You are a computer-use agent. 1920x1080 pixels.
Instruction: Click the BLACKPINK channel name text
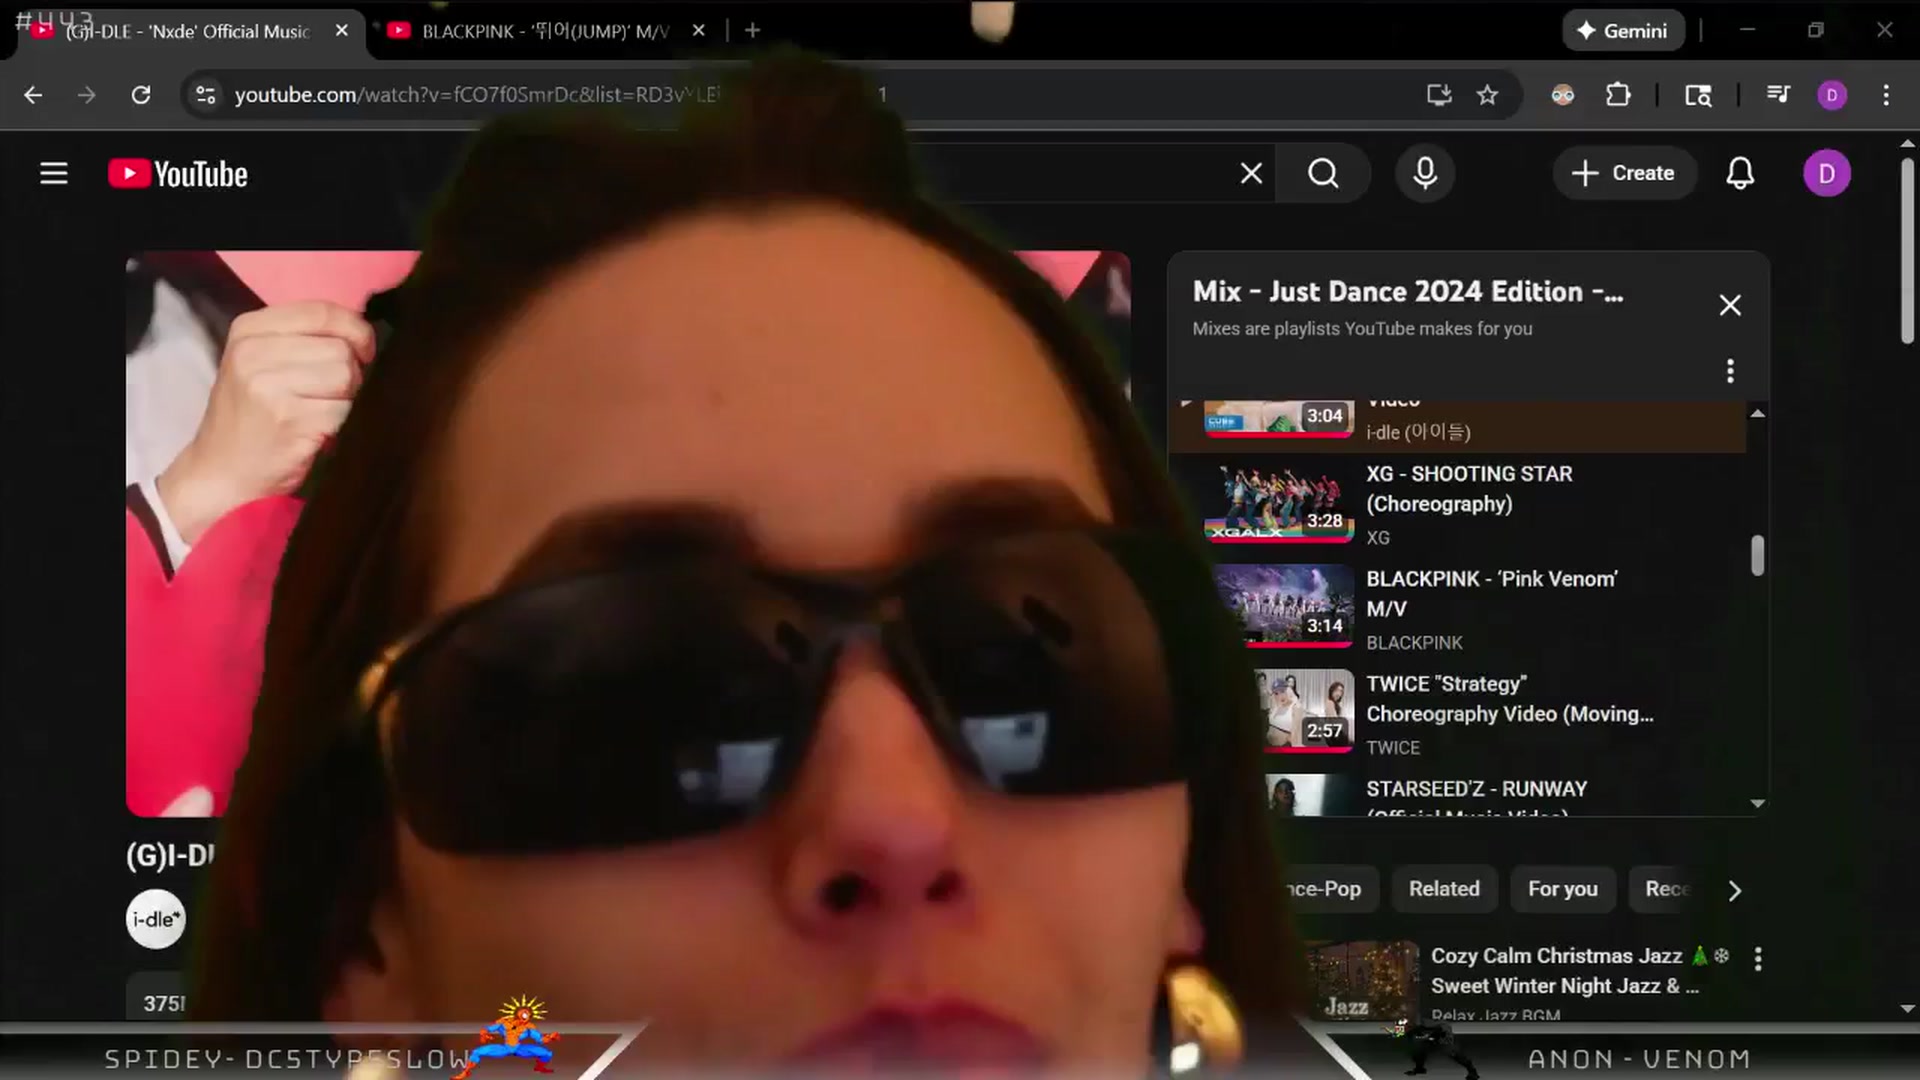click(1414, 643)
